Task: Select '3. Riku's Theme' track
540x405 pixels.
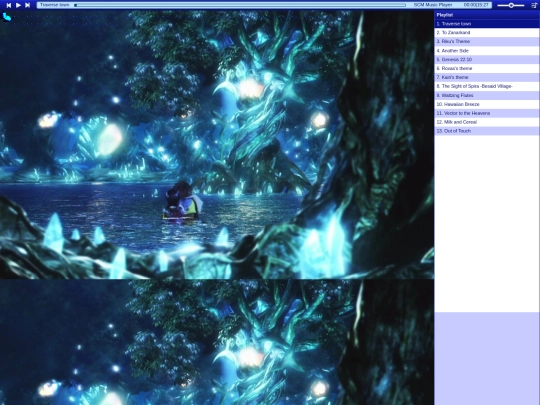Action: [487, 41]
